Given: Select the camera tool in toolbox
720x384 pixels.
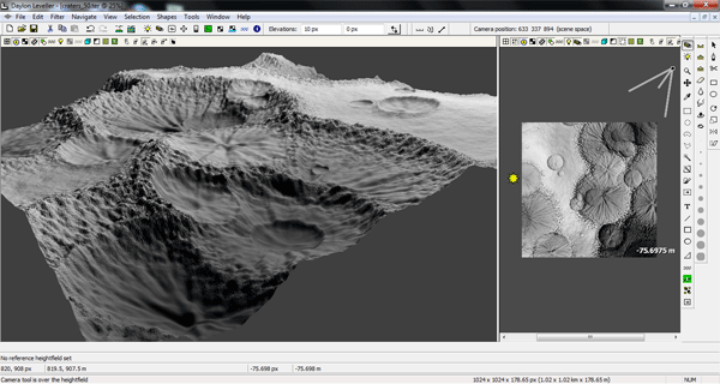Looking at the screenshot, I should click(x=687, y=45).
